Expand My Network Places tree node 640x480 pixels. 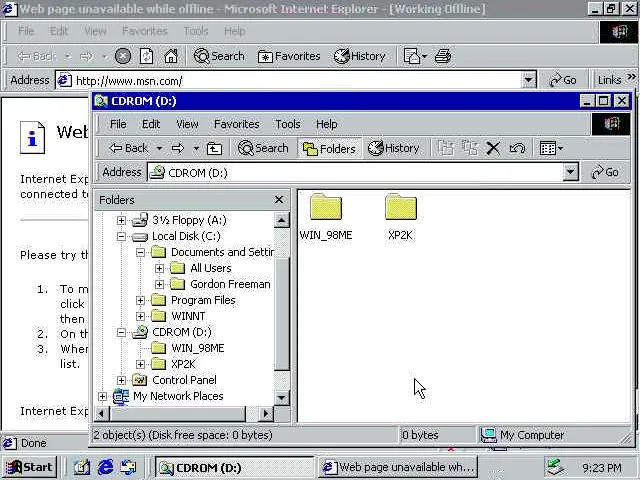coord(102,396)
